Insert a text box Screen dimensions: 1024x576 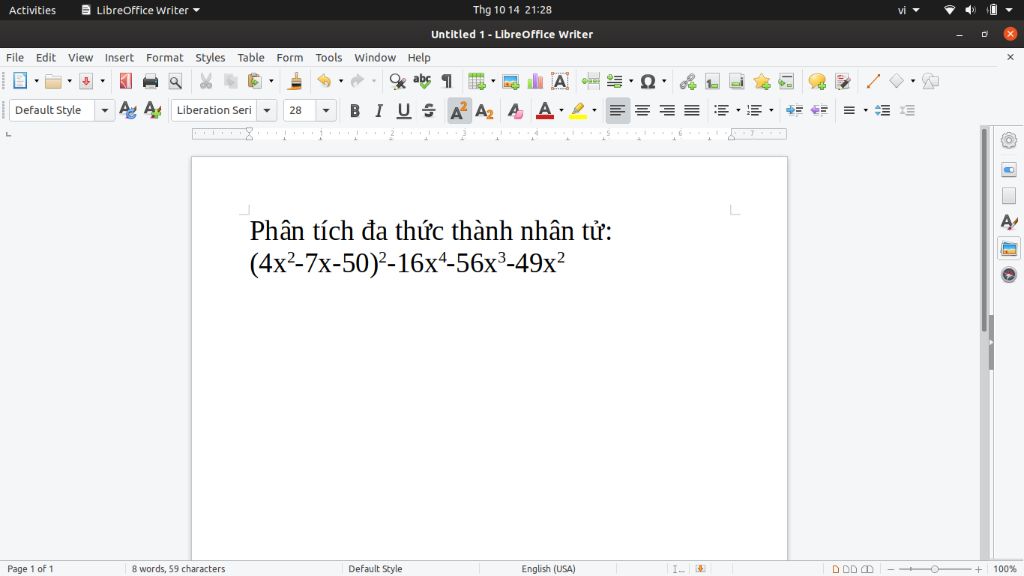click(560, 81)
